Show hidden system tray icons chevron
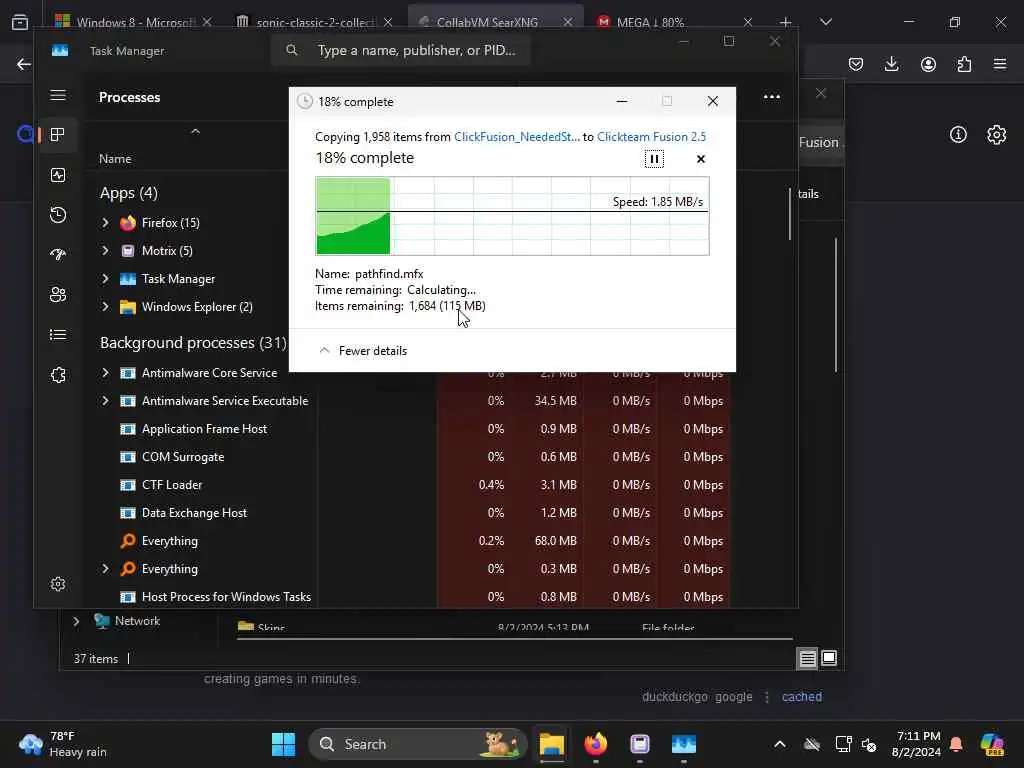The image size is (1024, 768). tap(780, 744)
